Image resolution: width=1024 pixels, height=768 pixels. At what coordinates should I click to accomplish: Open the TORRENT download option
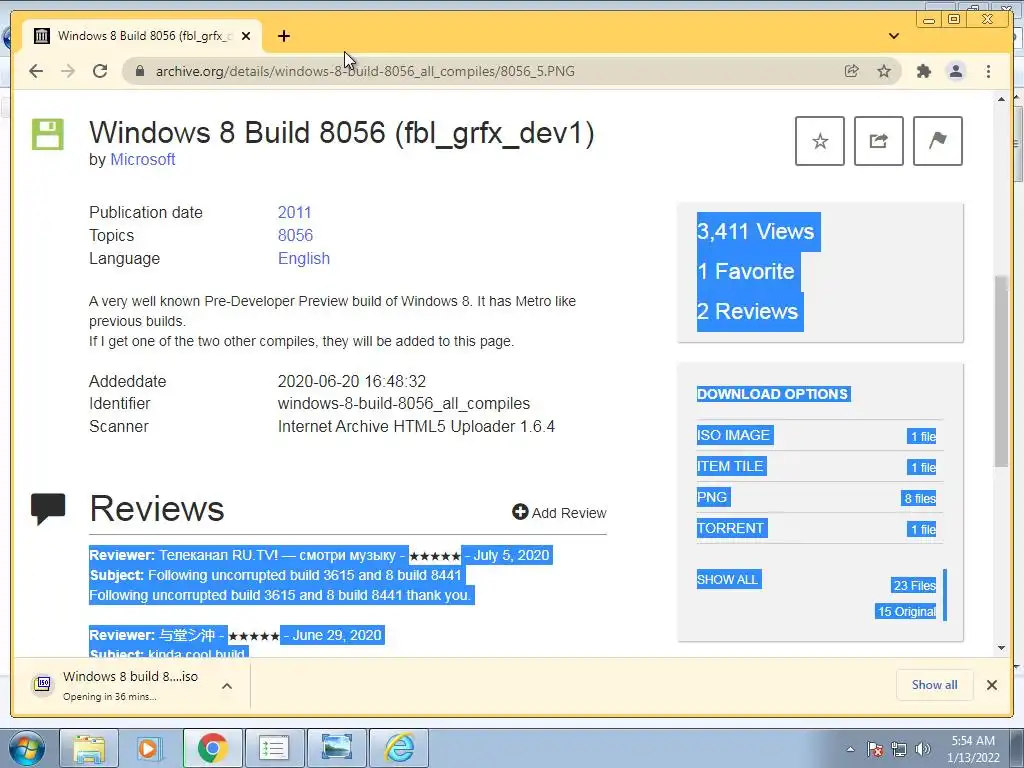click(x=731, y=528)
